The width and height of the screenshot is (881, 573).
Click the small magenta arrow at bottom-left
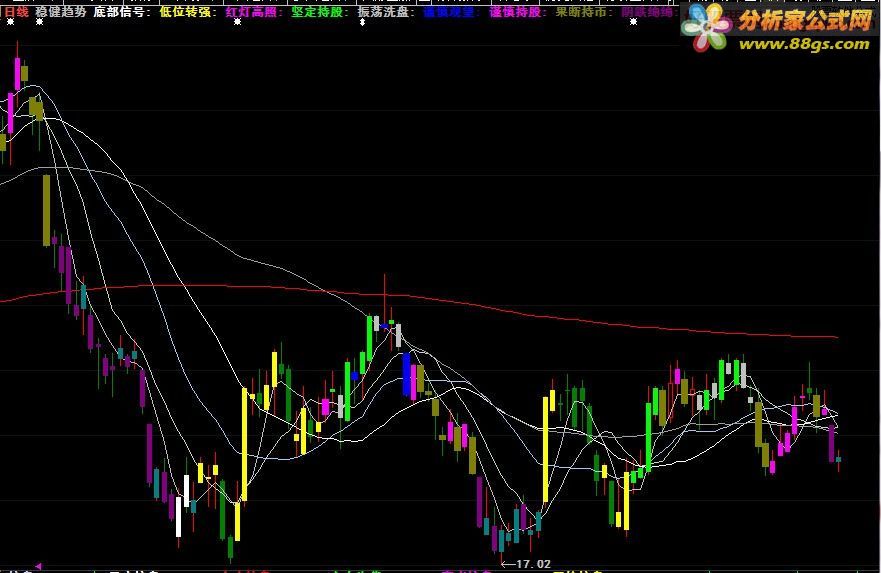pos(38,566)
